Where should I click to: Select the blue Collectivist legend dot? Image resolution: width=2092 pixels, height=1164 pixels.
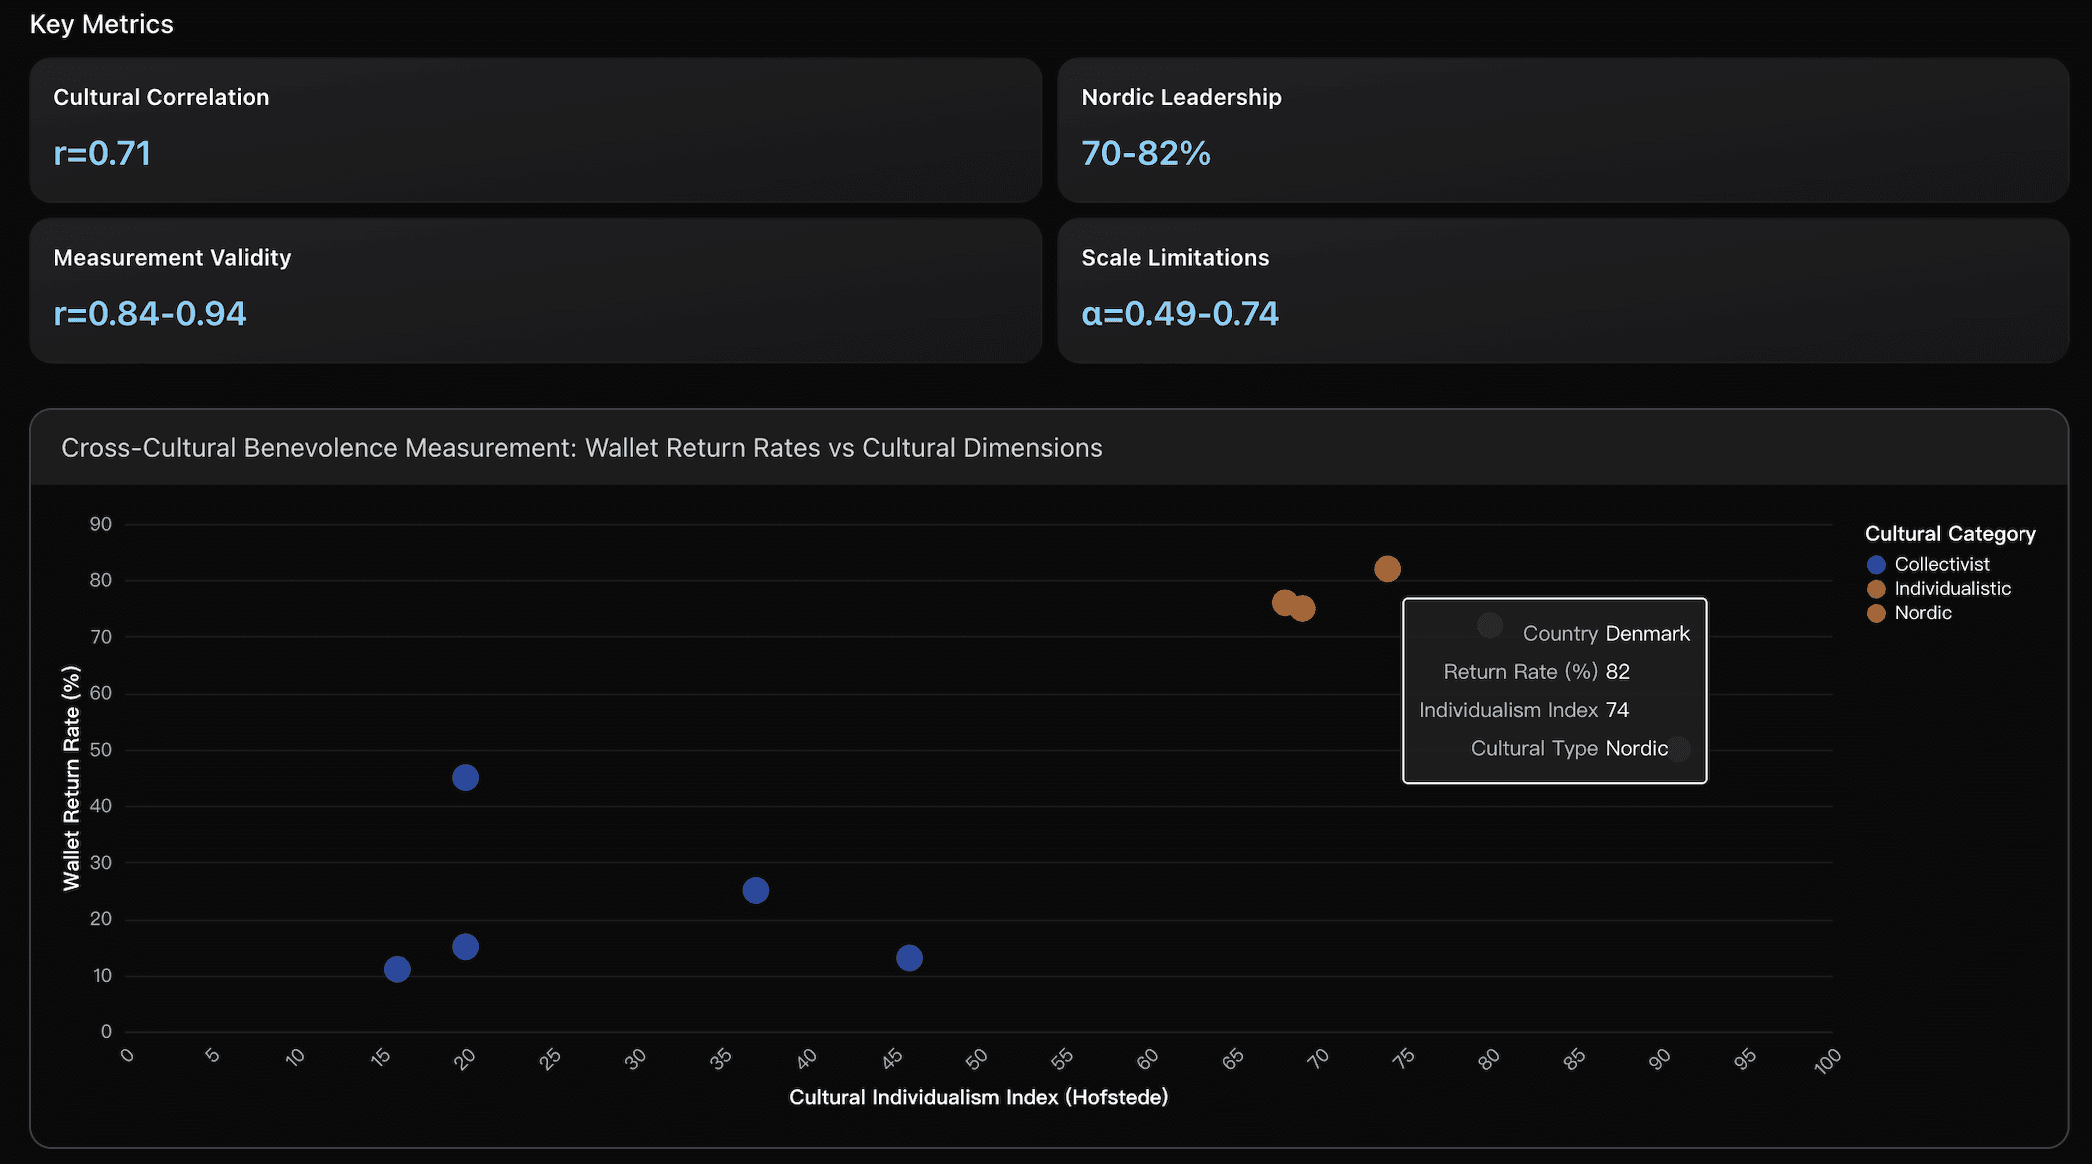1875,564
